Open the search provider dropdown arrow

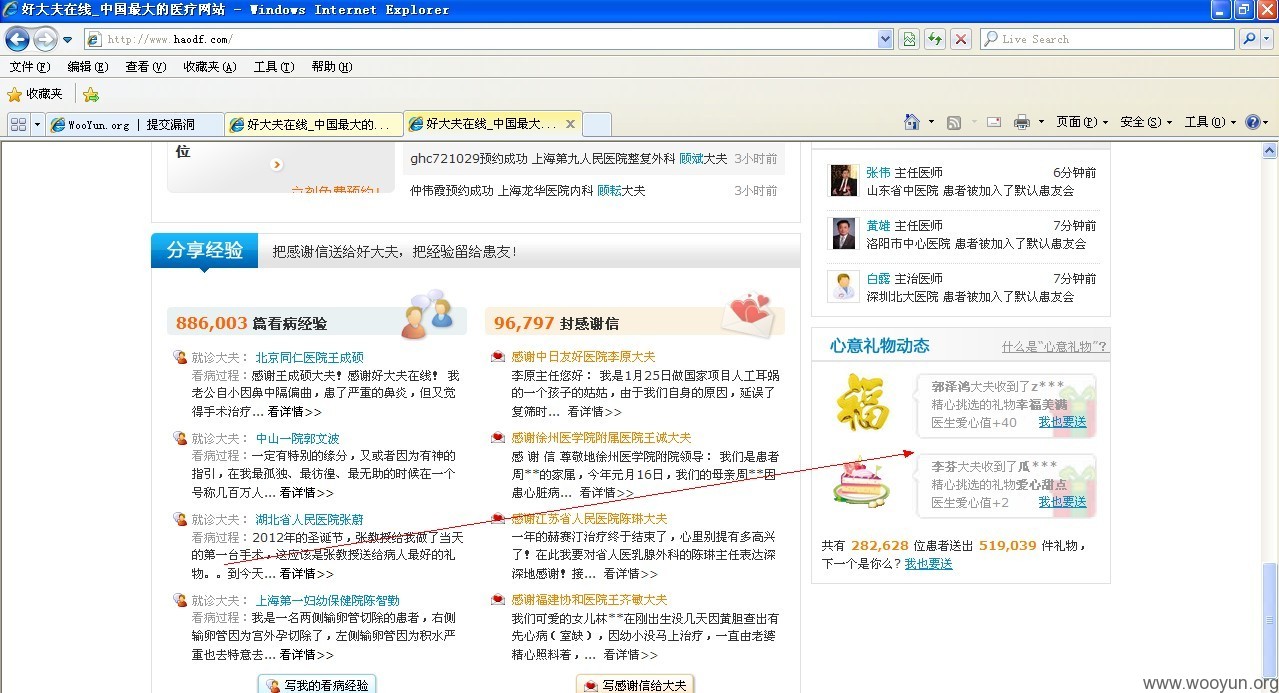(x=1267, y=39)
